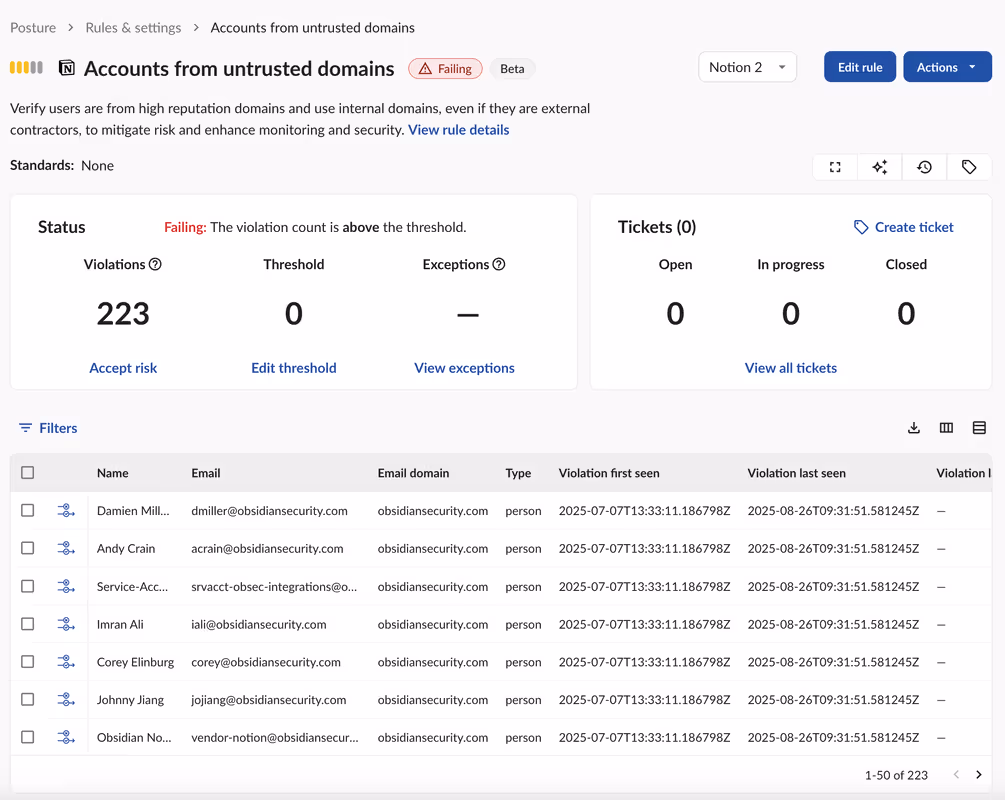
Task: Click the severity bars indicator
Action: coord(26,67)
